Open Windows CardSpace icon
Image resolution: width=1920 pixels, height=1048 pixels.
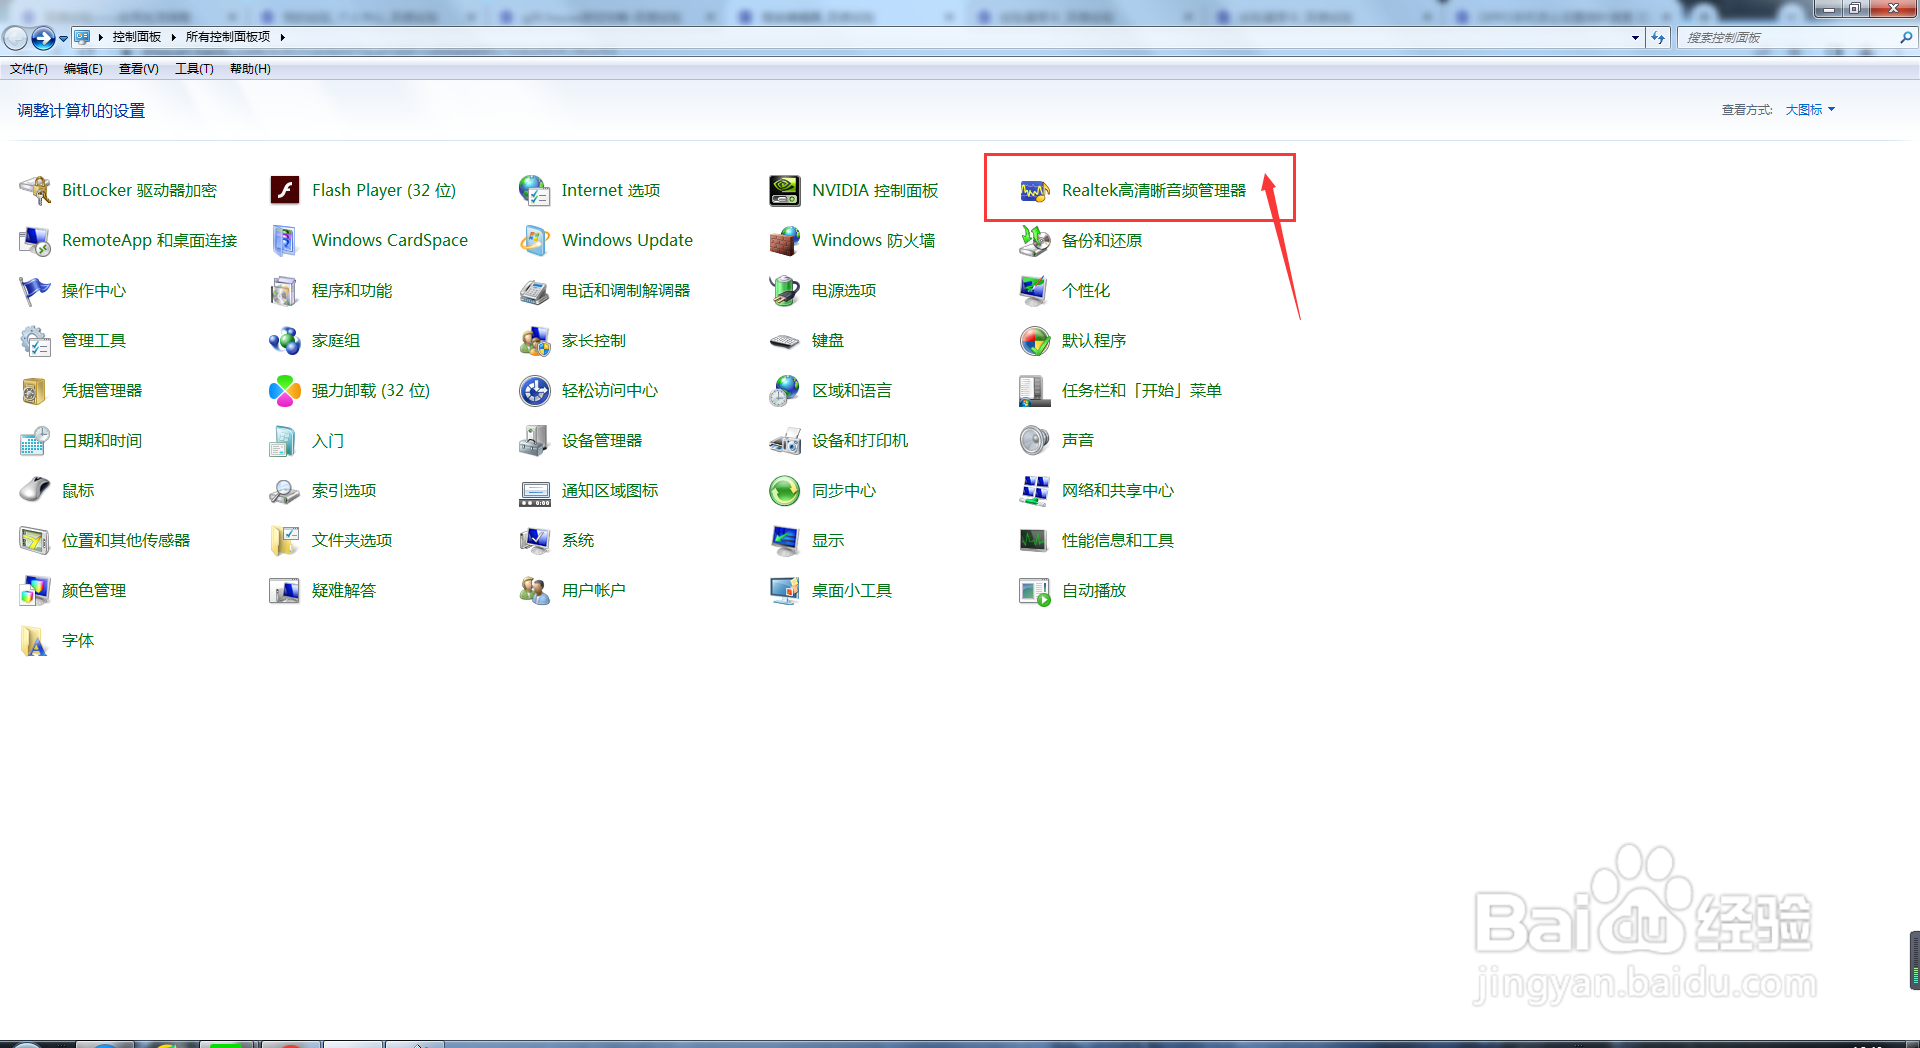click(285, 240)
